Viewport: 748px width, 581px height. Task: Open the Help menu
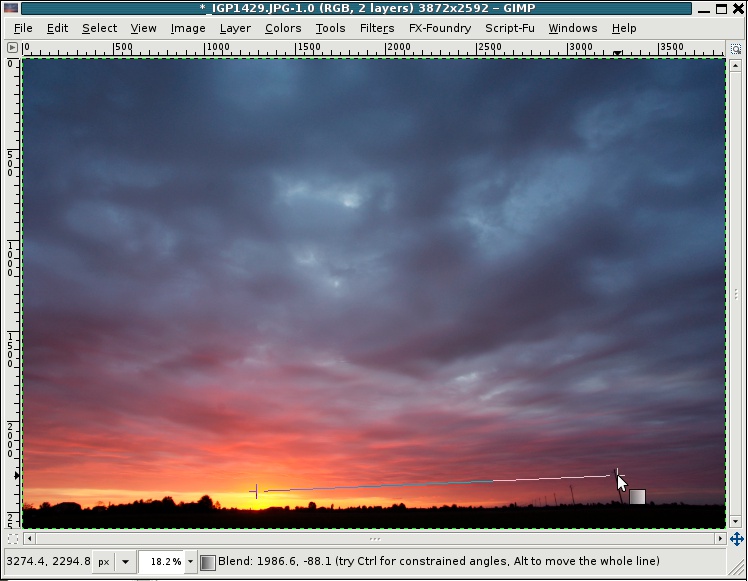[x=623, y=28]
